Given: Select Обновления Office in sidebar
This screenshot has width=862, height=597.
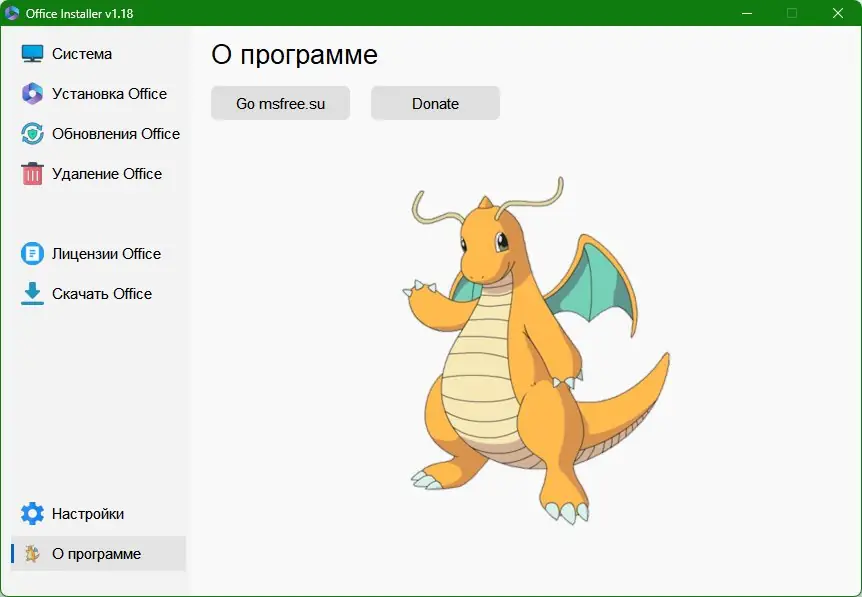Looking at the screenshot, I should tap(98, 134).
